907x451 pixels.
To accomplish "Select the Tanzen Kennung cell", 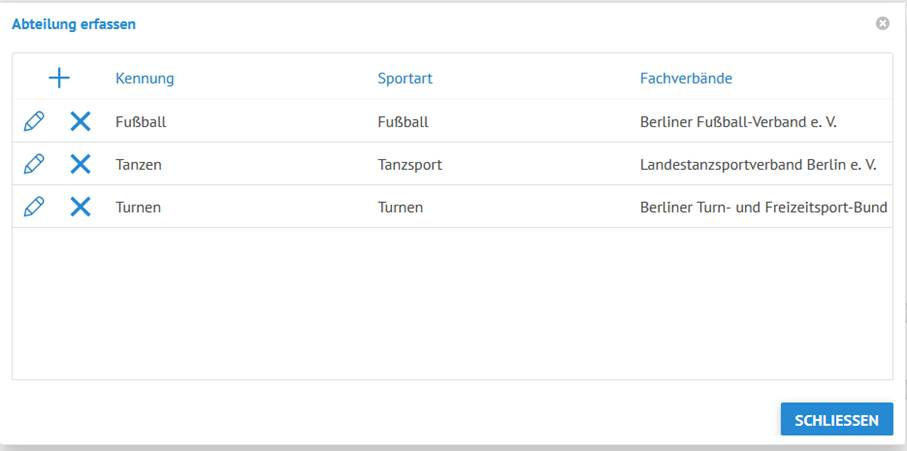I will tap(139, 165).
